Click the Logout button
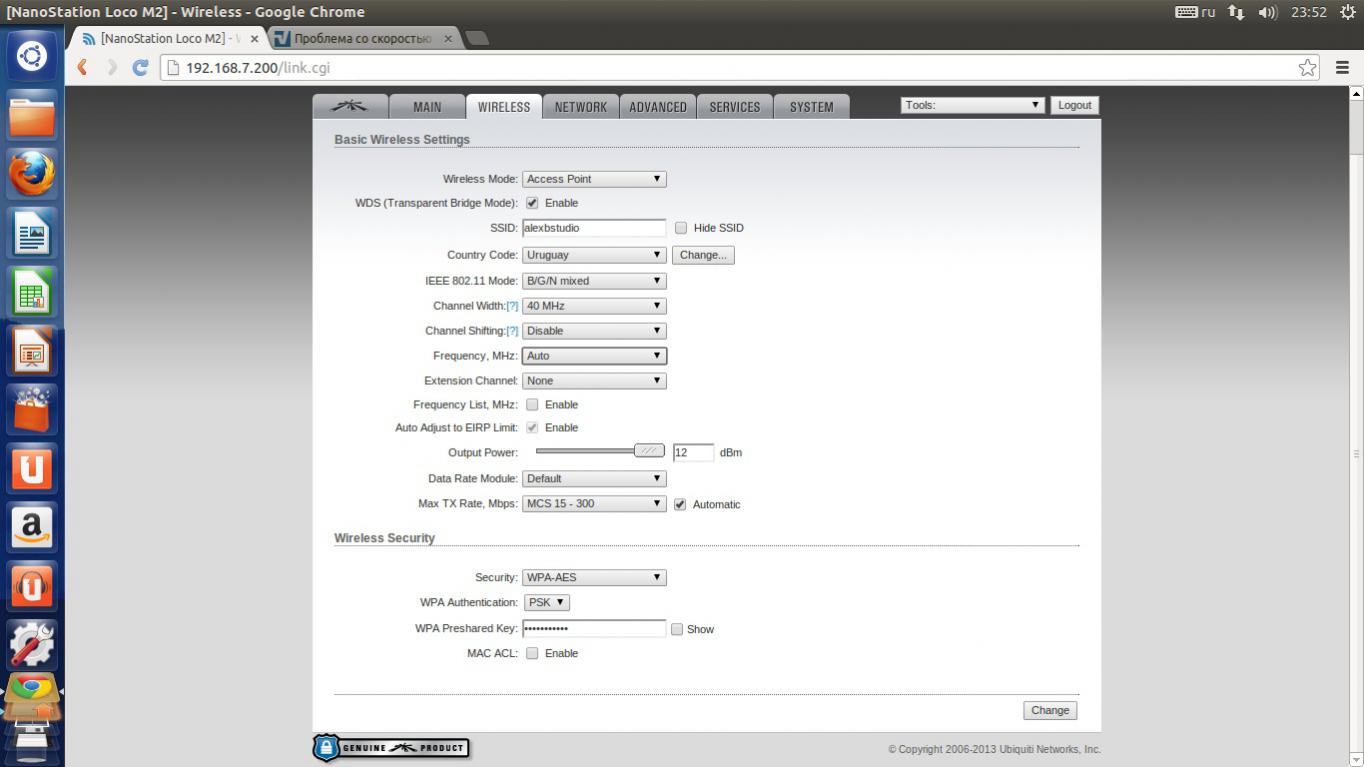The width and height of the screenshot is (1364, 767). coord(1075,105)
